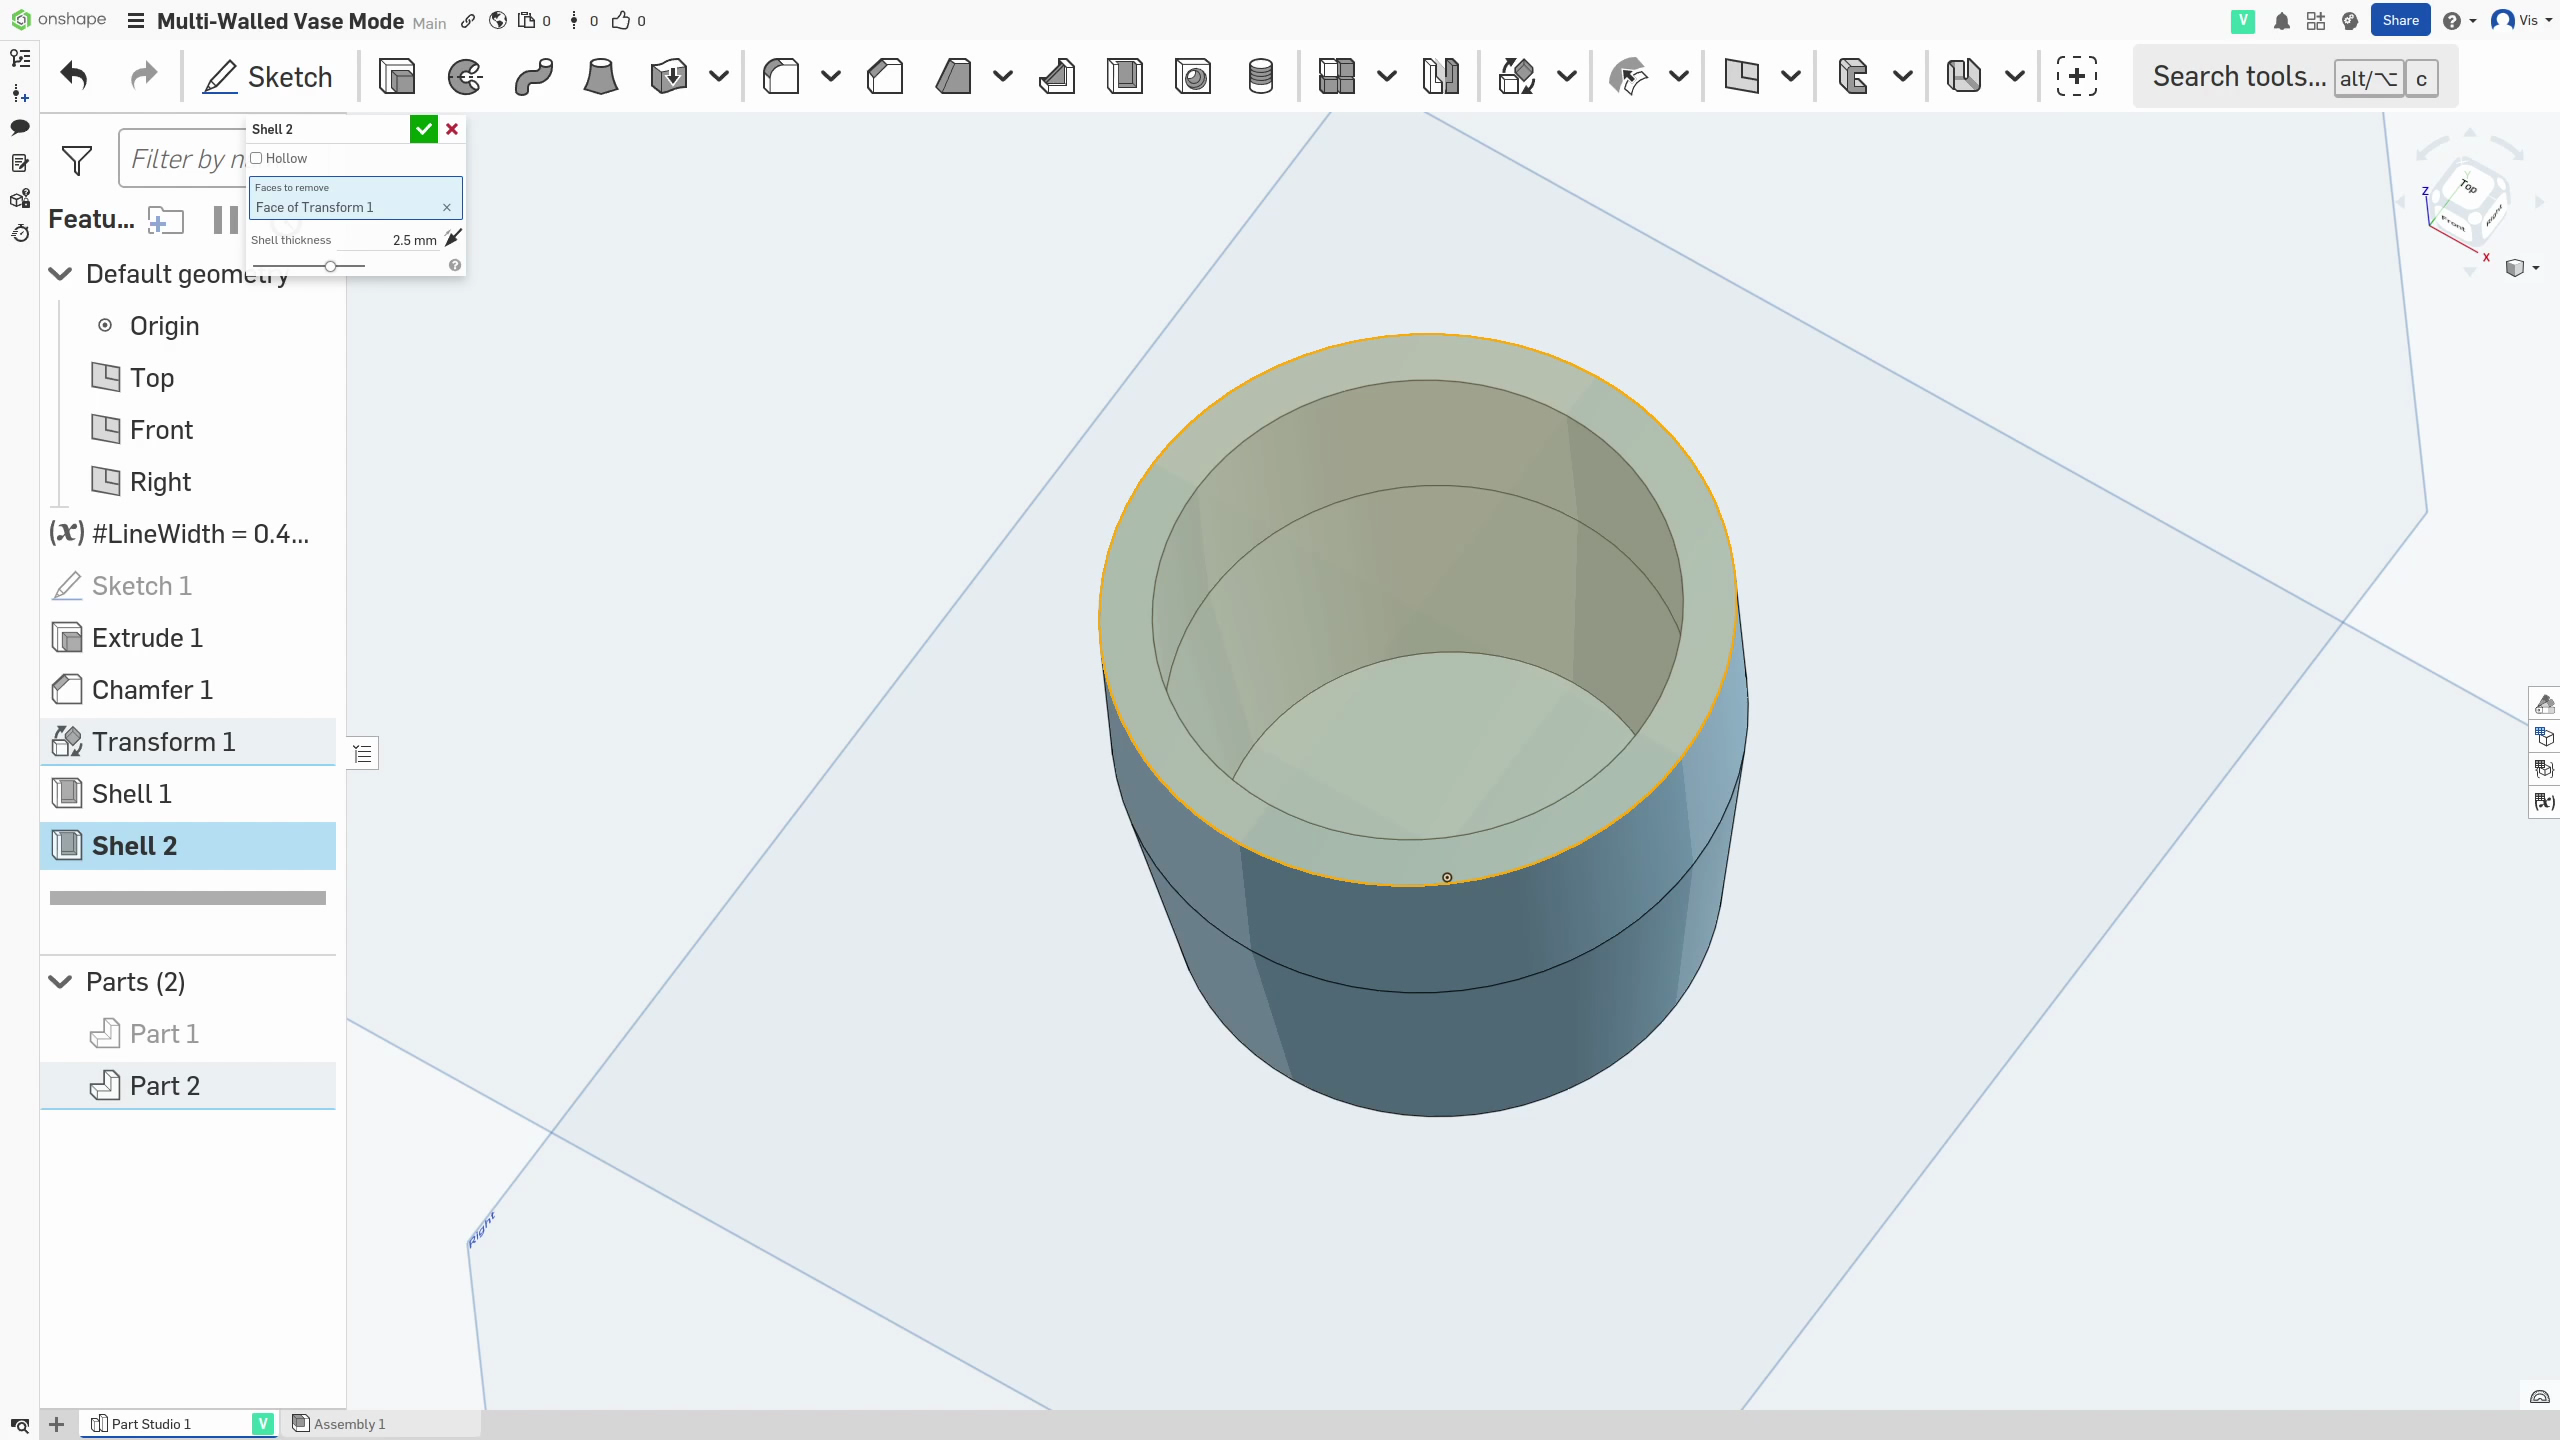This screenshot has height=1440, width=2560.
Task: Toggle the rollback pause bars icon
Action: [x=225, y=219]
